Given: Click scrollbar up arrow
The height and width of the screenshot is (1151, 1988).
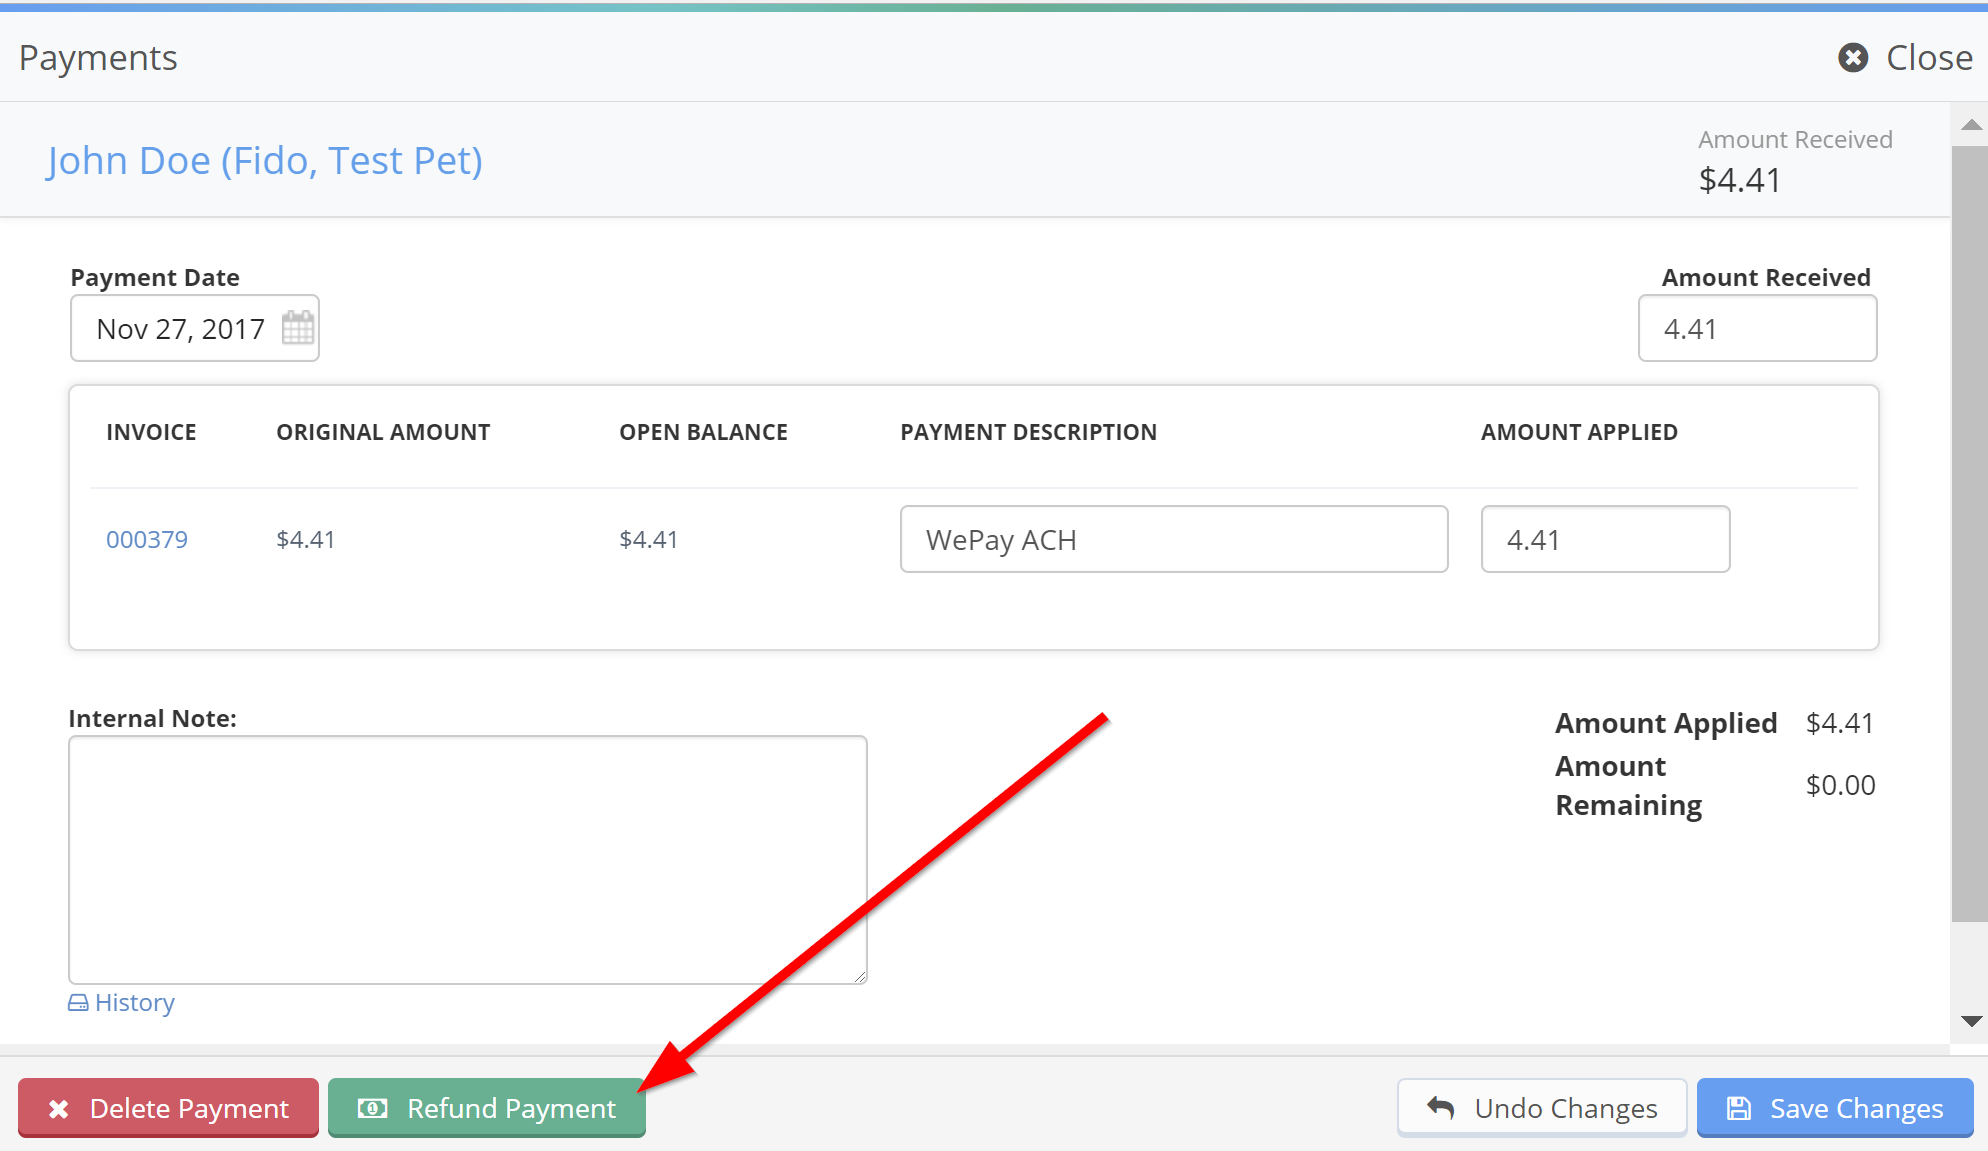Looking at the screenshot, I should 1971,125.
